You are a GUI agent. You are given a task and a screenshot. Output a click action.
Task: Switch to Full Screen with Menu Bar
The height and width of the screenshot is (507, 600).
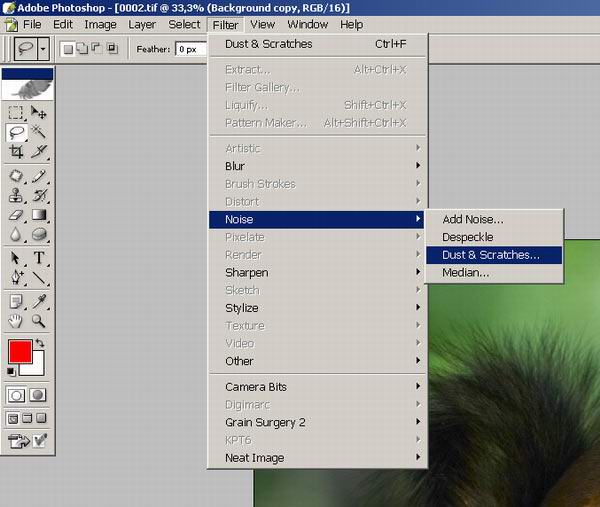tap(27, 418)
